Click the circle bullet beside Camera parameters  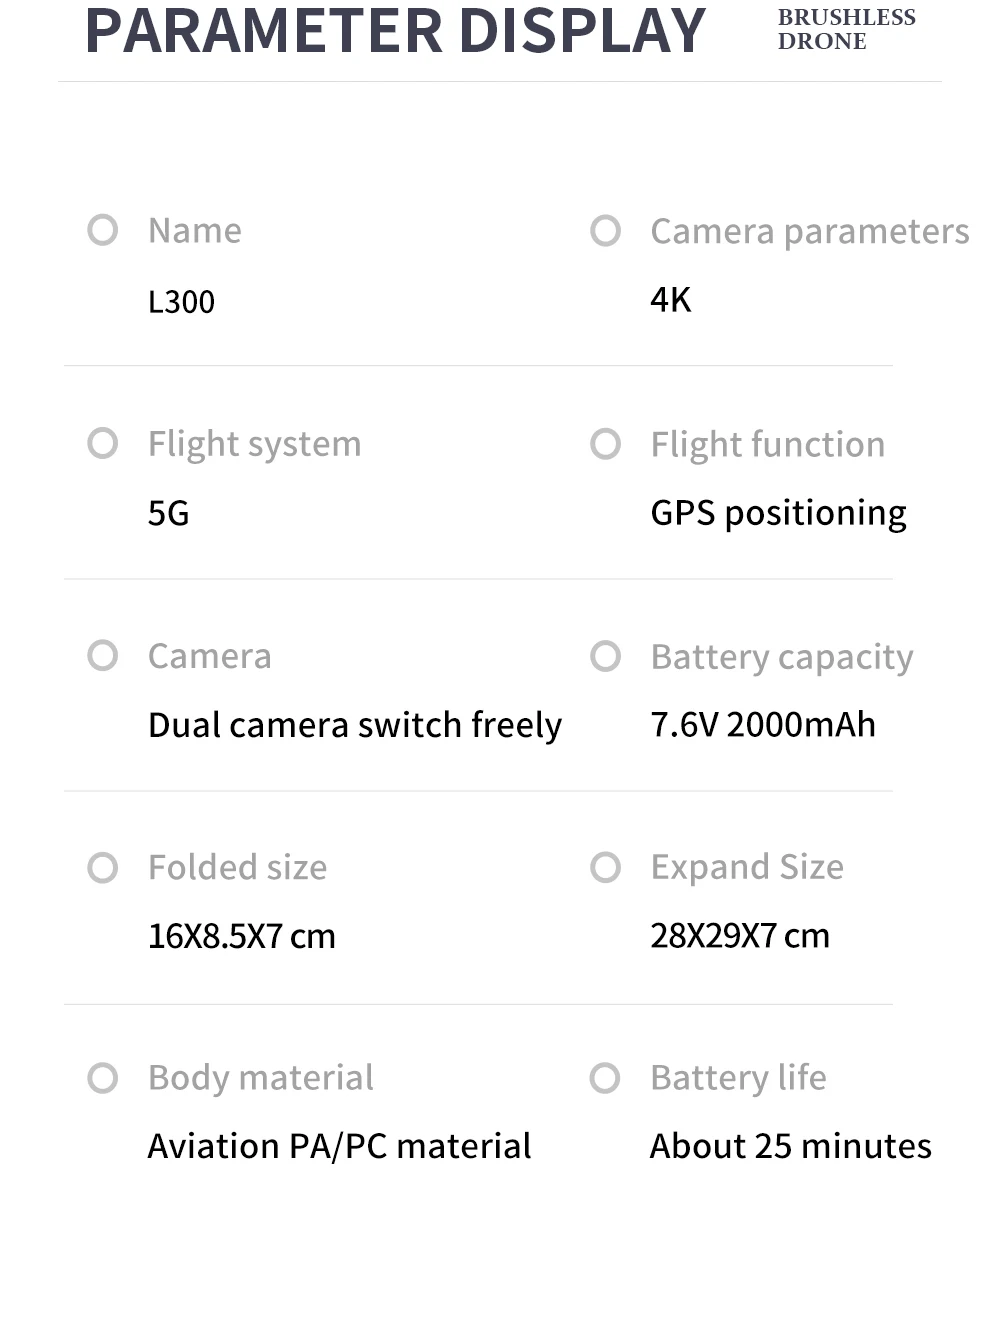(605, 231)
